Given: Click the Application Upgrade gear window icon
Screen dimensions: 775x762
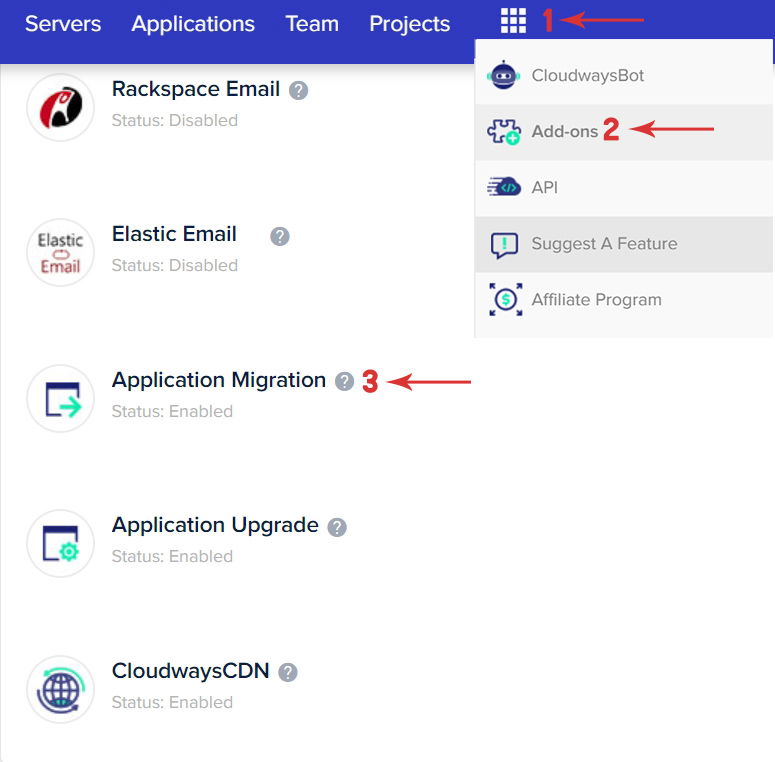Looking at the screenshot, I should click(x=60, y=543).
